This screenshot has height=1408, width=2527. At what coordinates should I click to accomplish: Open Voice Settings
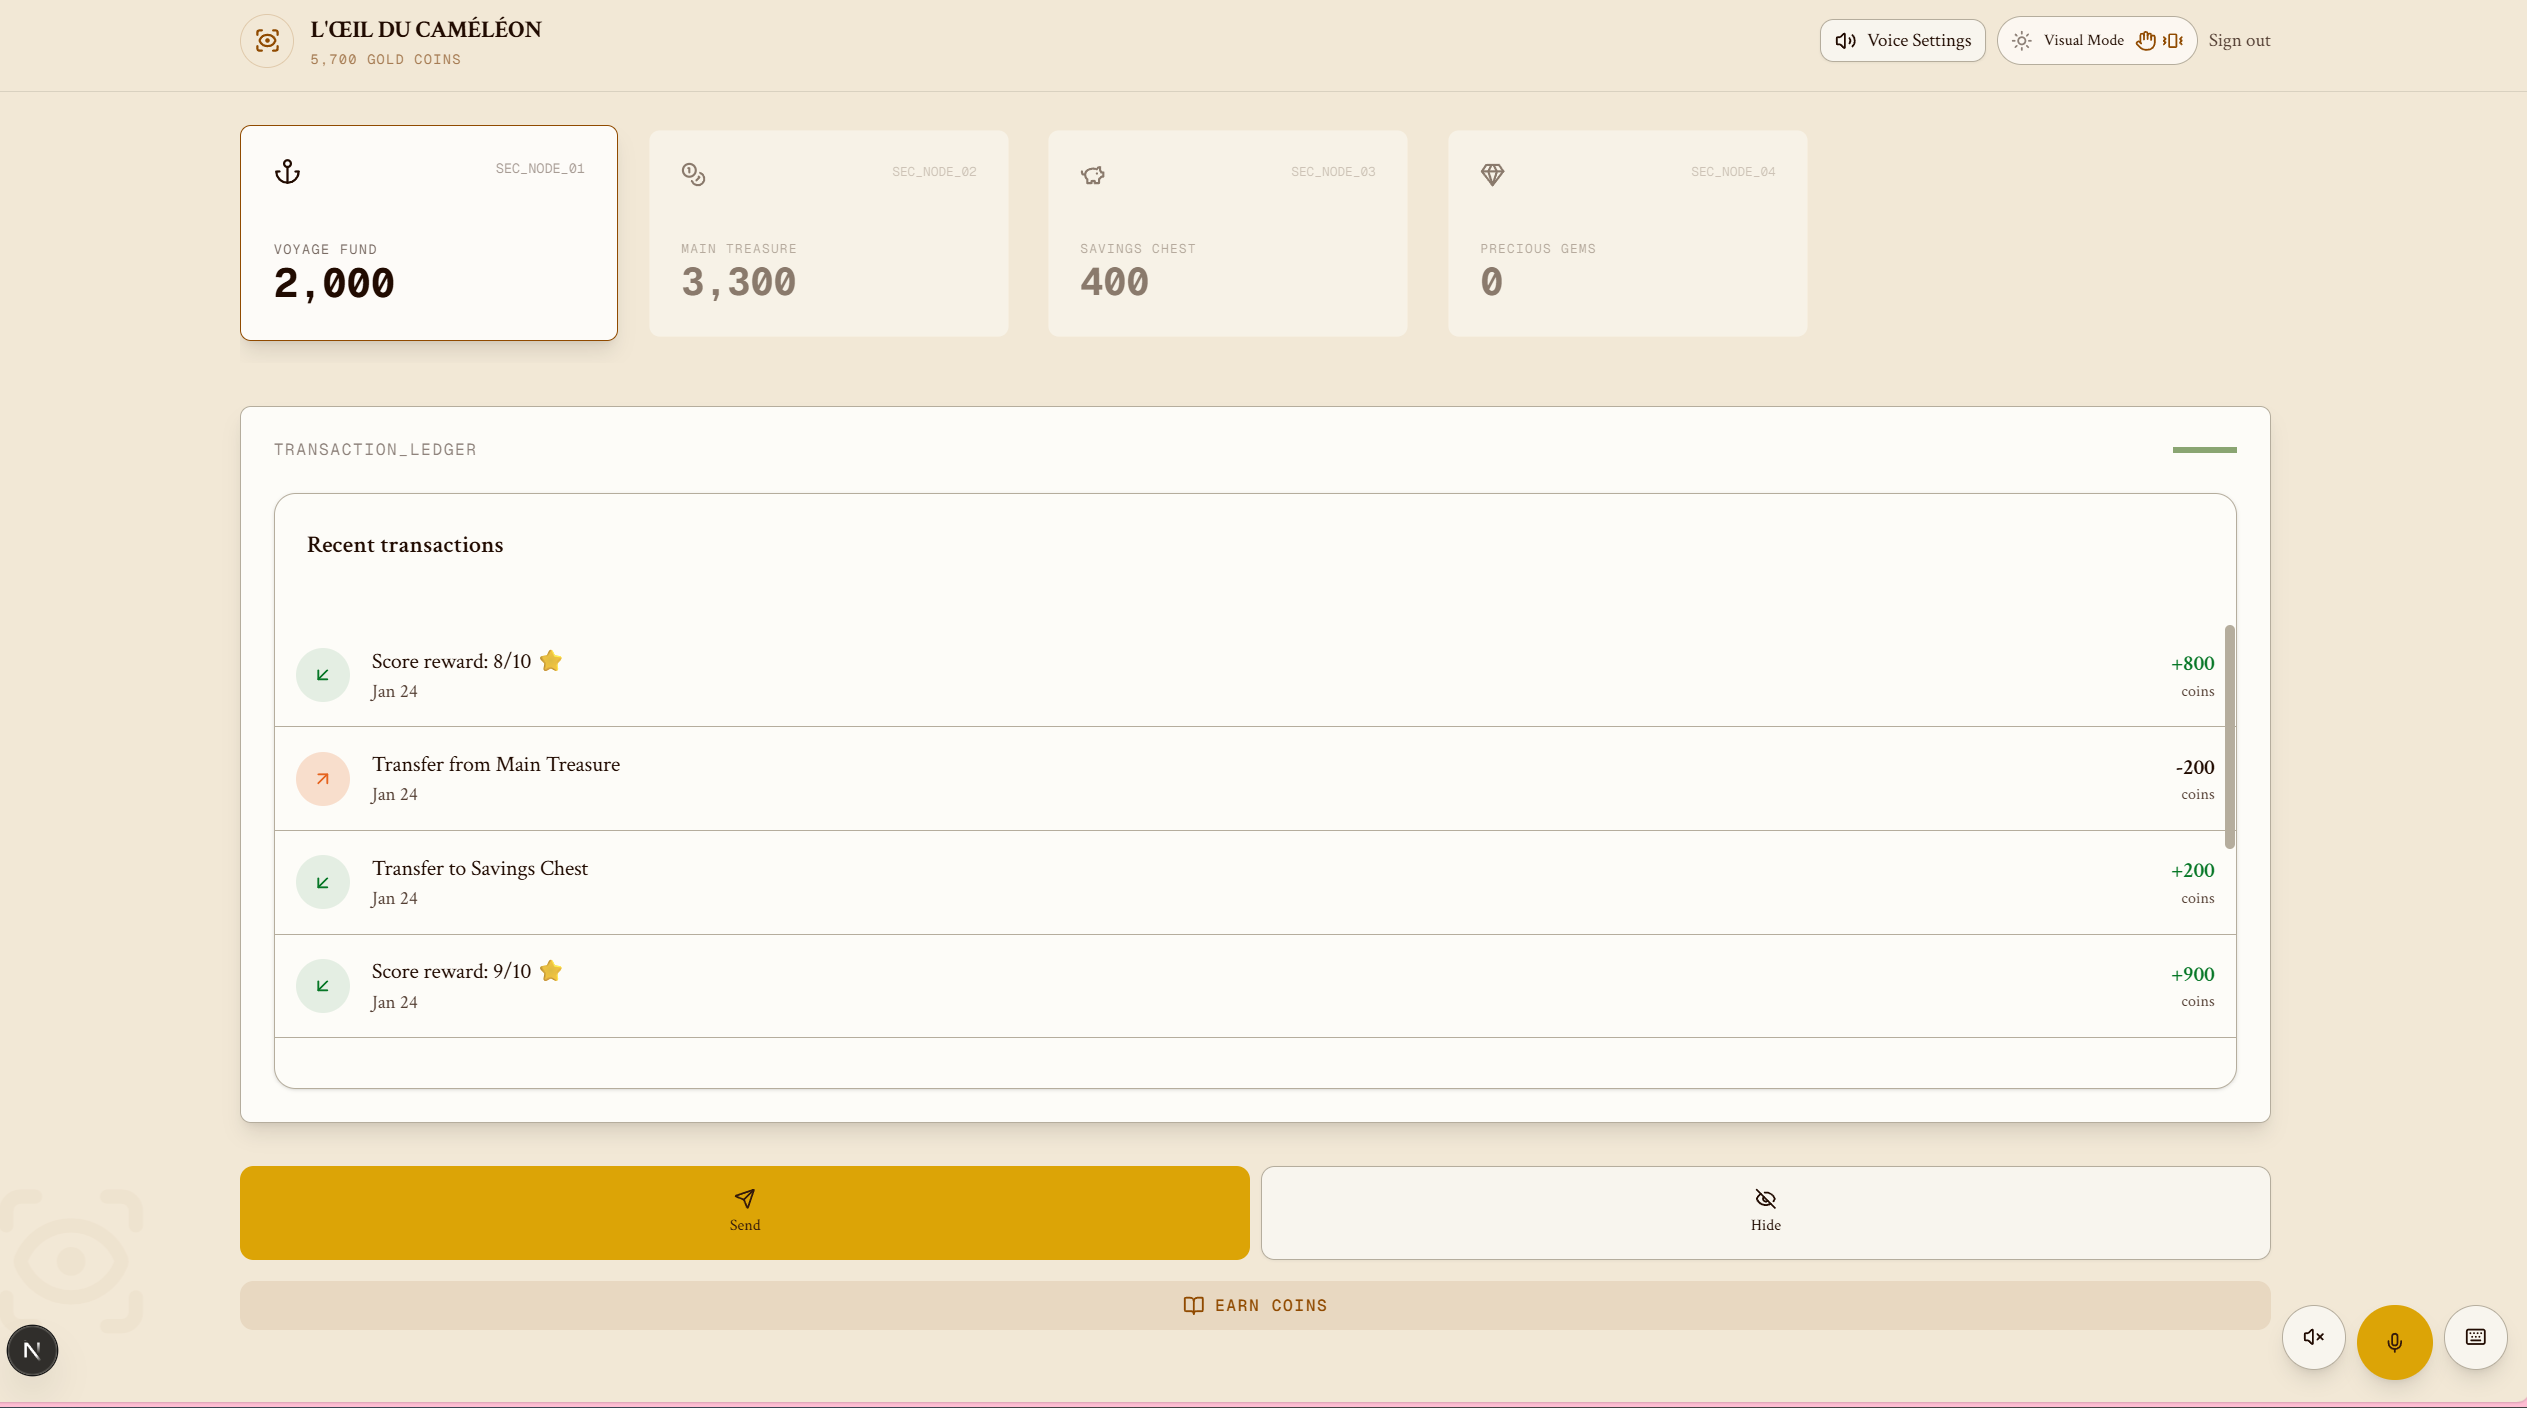(x=1902, y=41)
